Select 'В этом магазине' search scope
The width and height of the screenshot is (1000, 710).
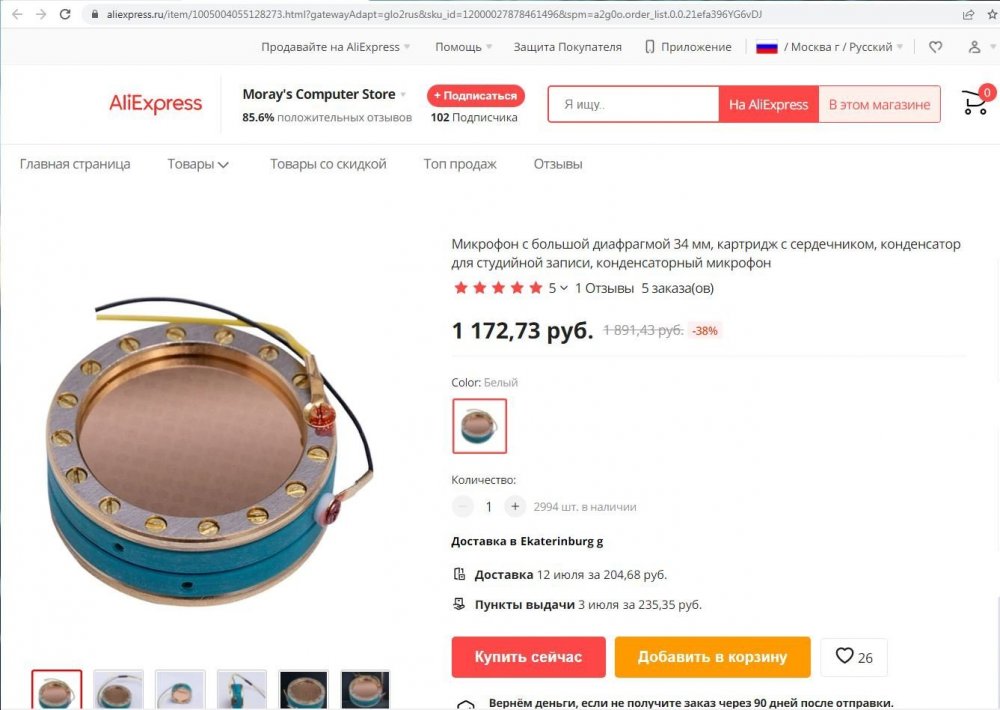click(x=879, y=105)
